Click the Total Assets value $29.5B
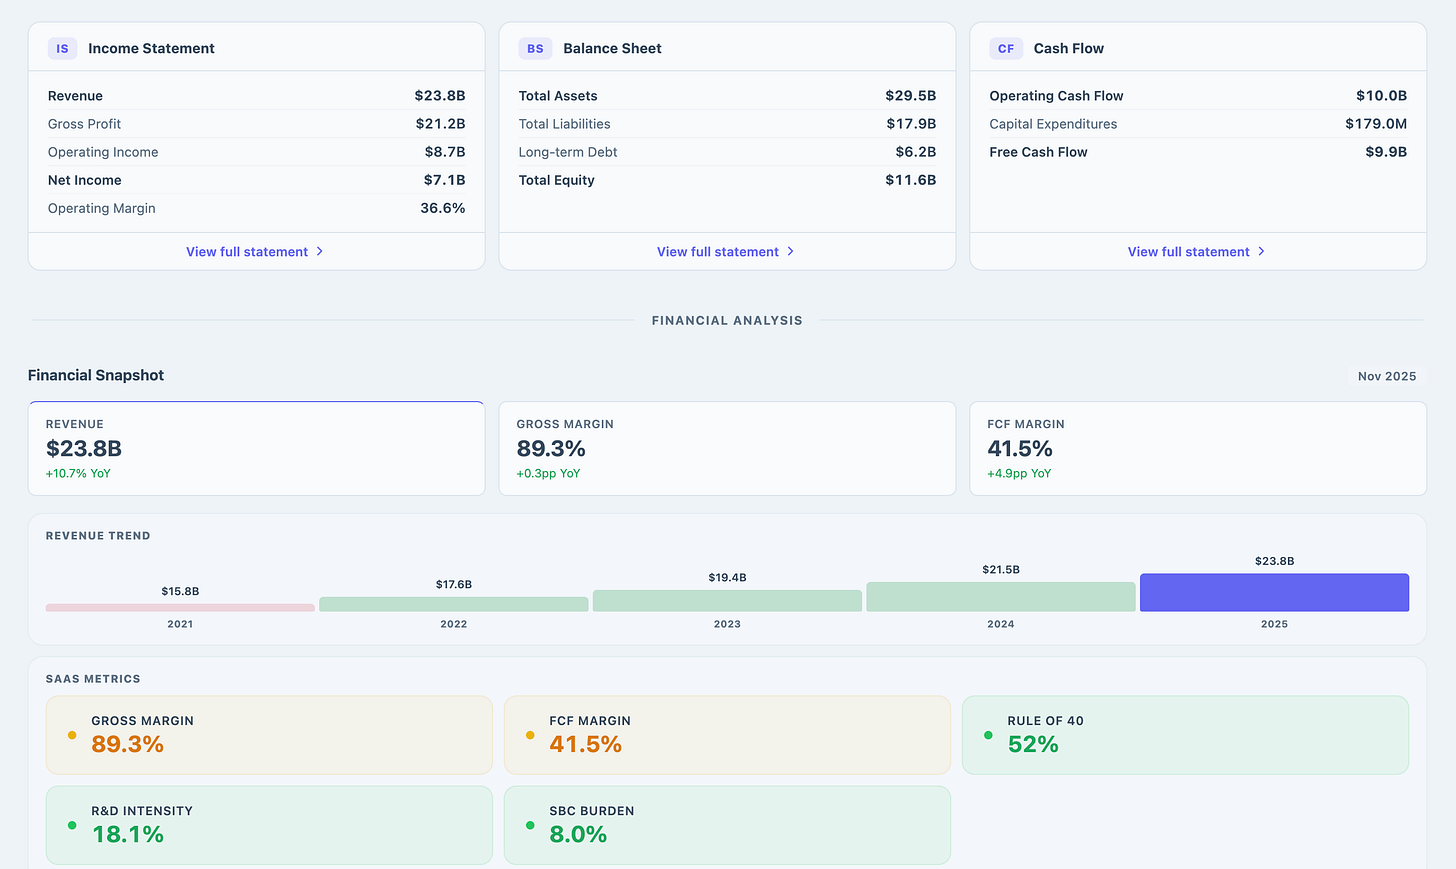 (x=911, y=96)
